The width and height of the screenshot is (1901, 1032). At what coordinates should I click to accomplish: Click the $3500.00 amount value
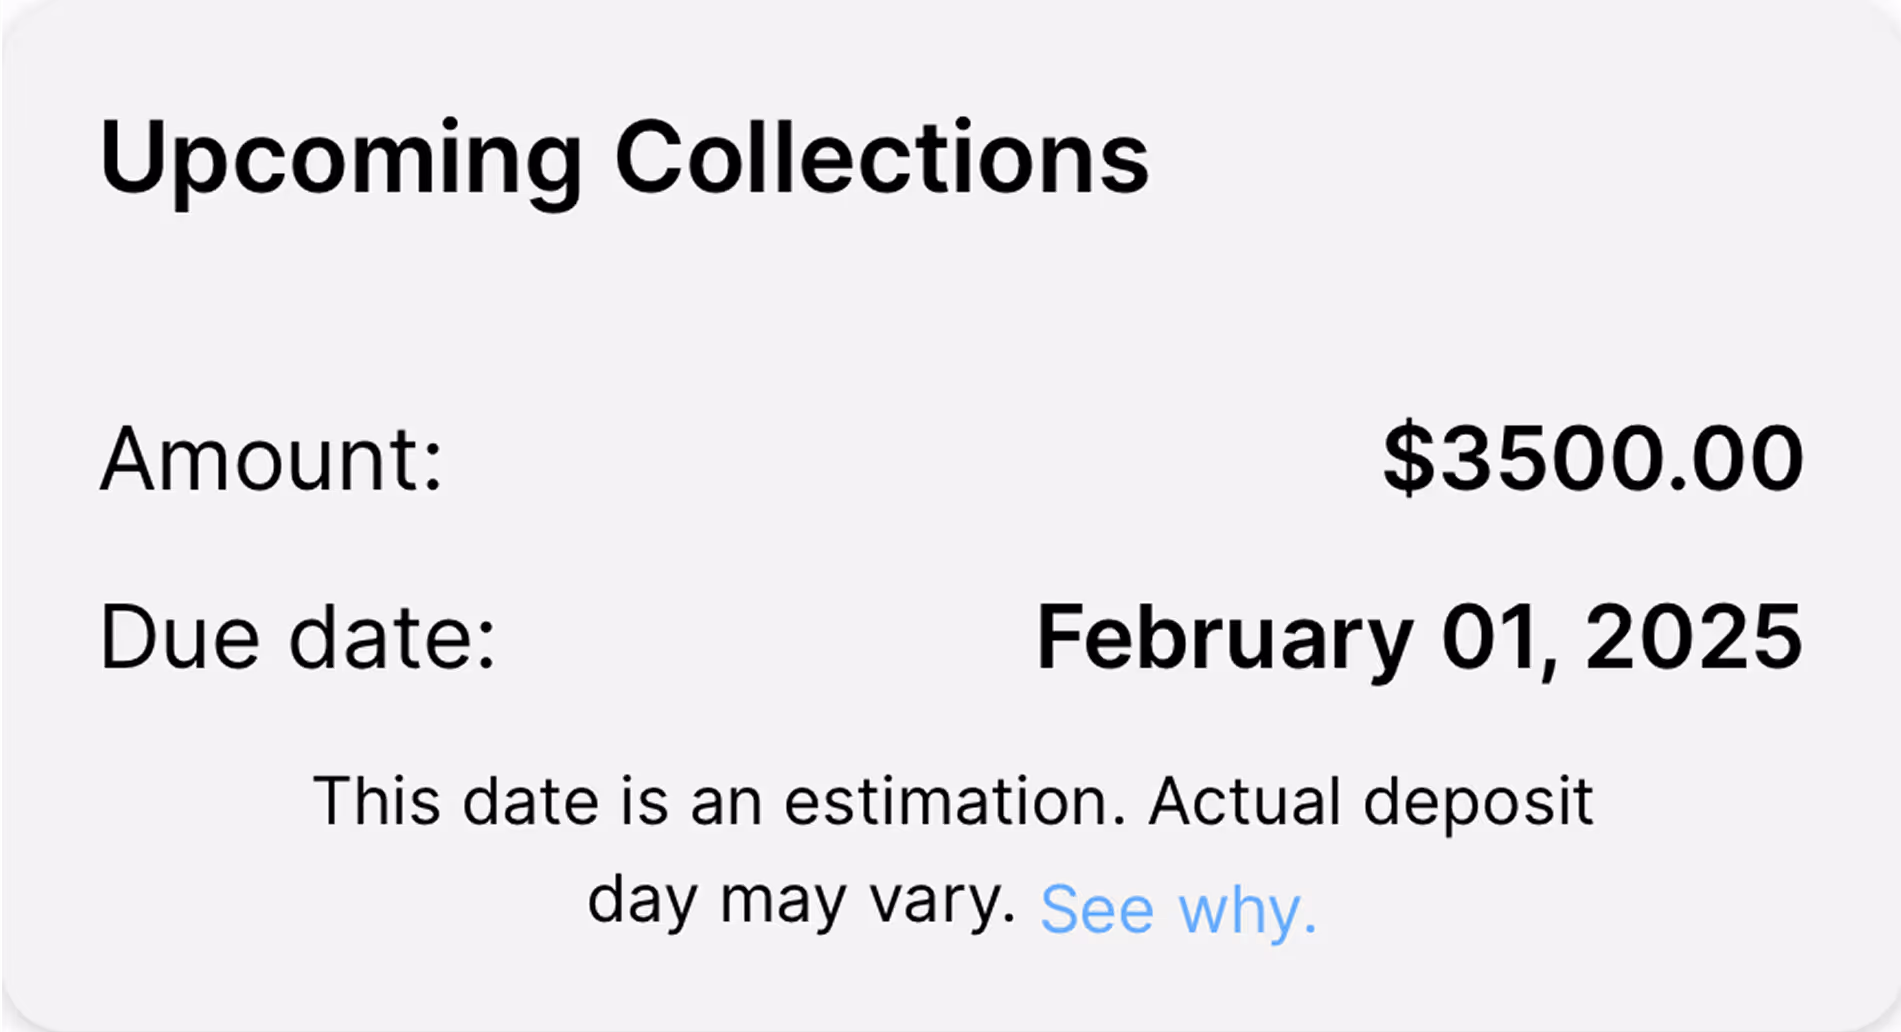[x=1593, y=459]
